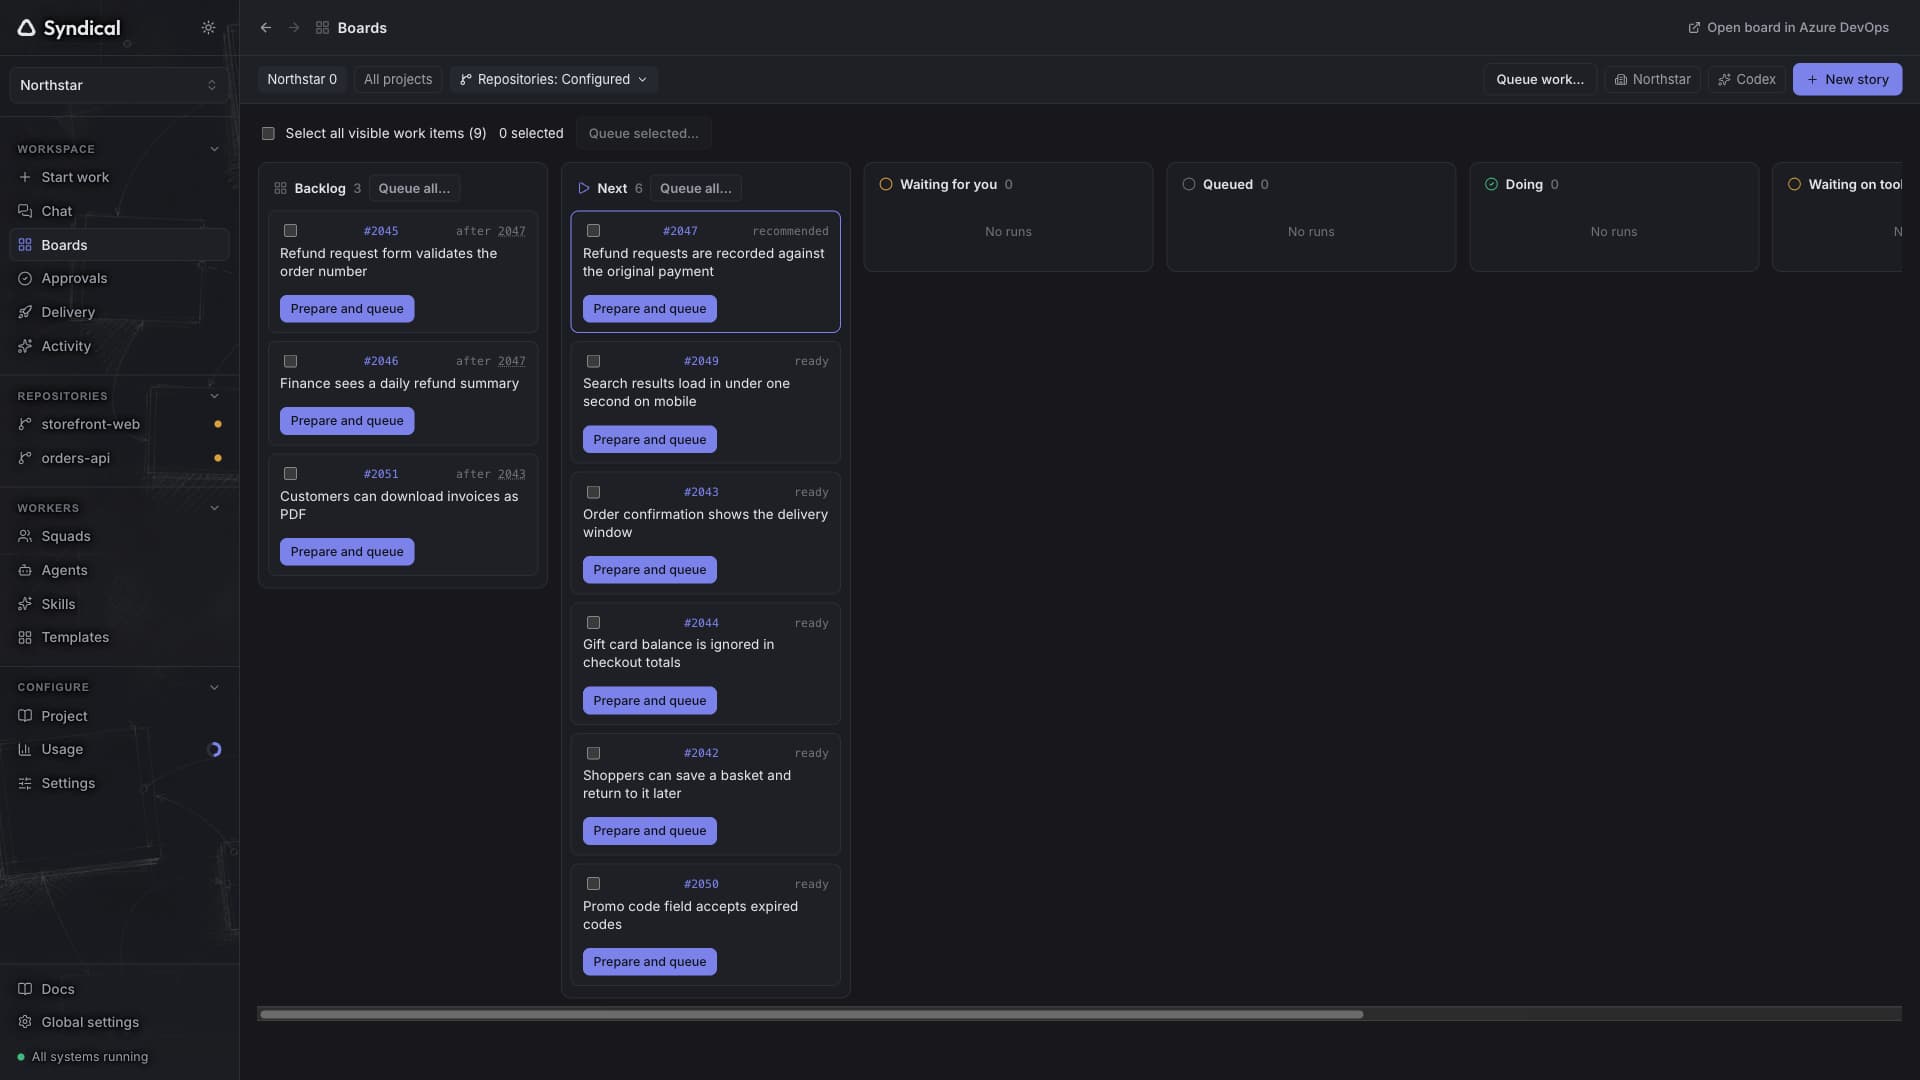Click the Project book icon
This screenshot has height=1080, width=1920.
point(25,716)
